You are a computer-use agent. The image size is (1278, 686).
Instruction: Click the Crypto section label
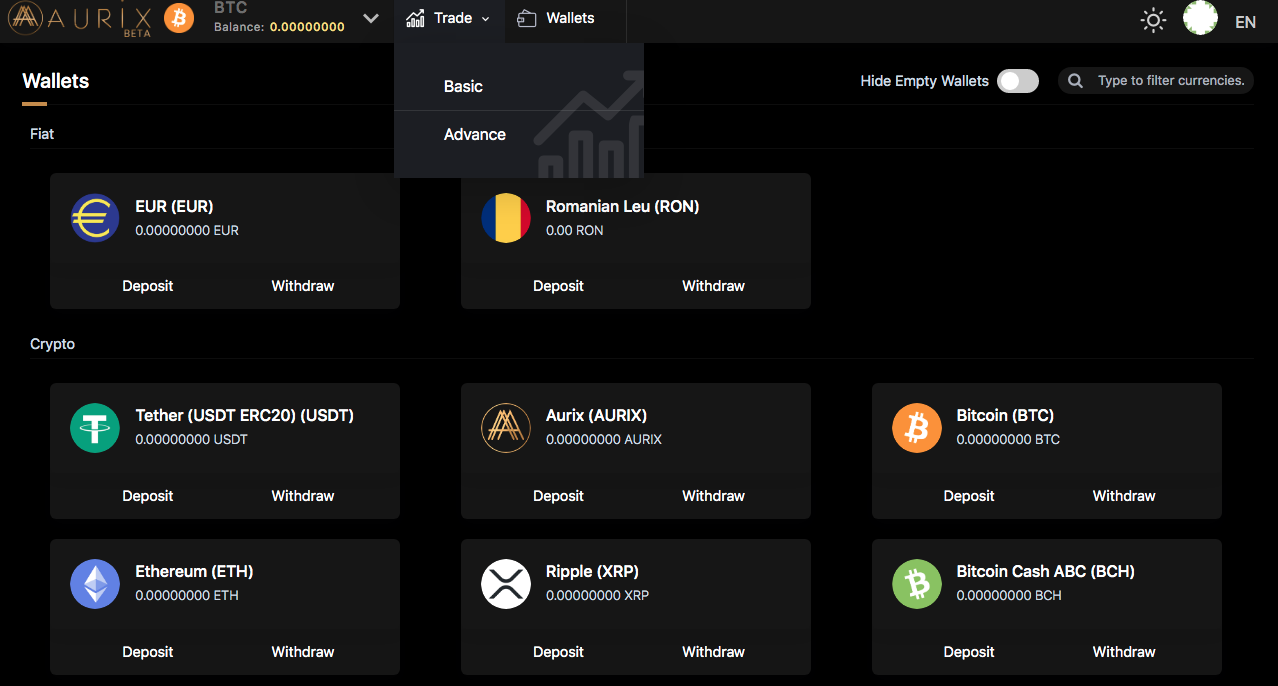[53, 344]
